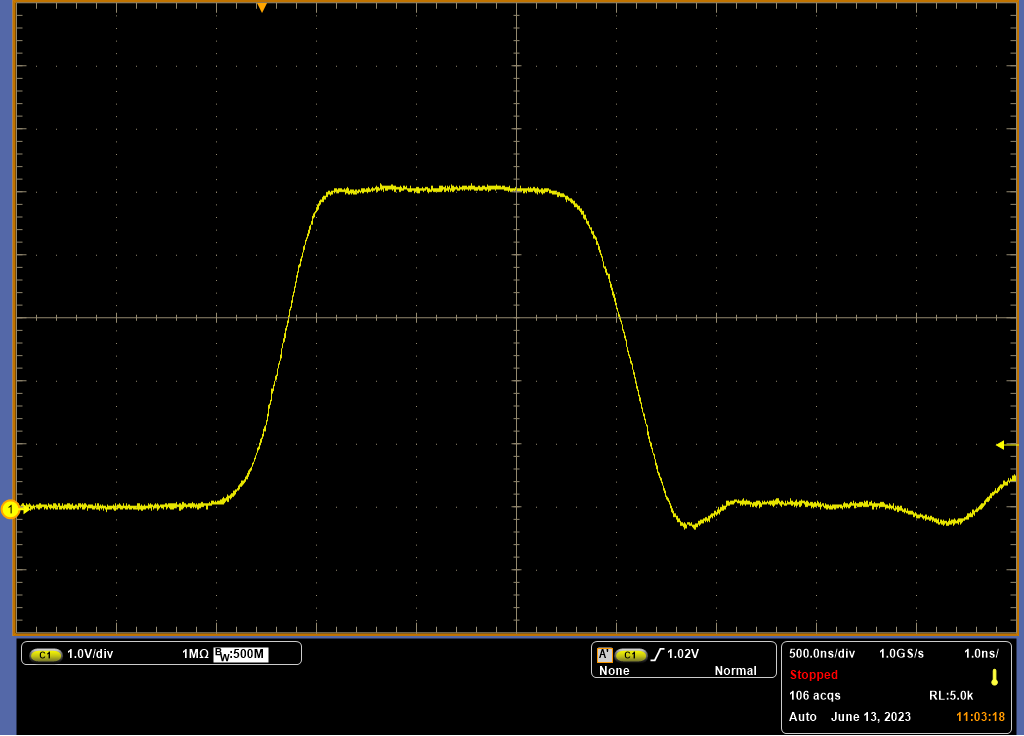Open the 500.0ns/div horizontal scale readout

822,653
